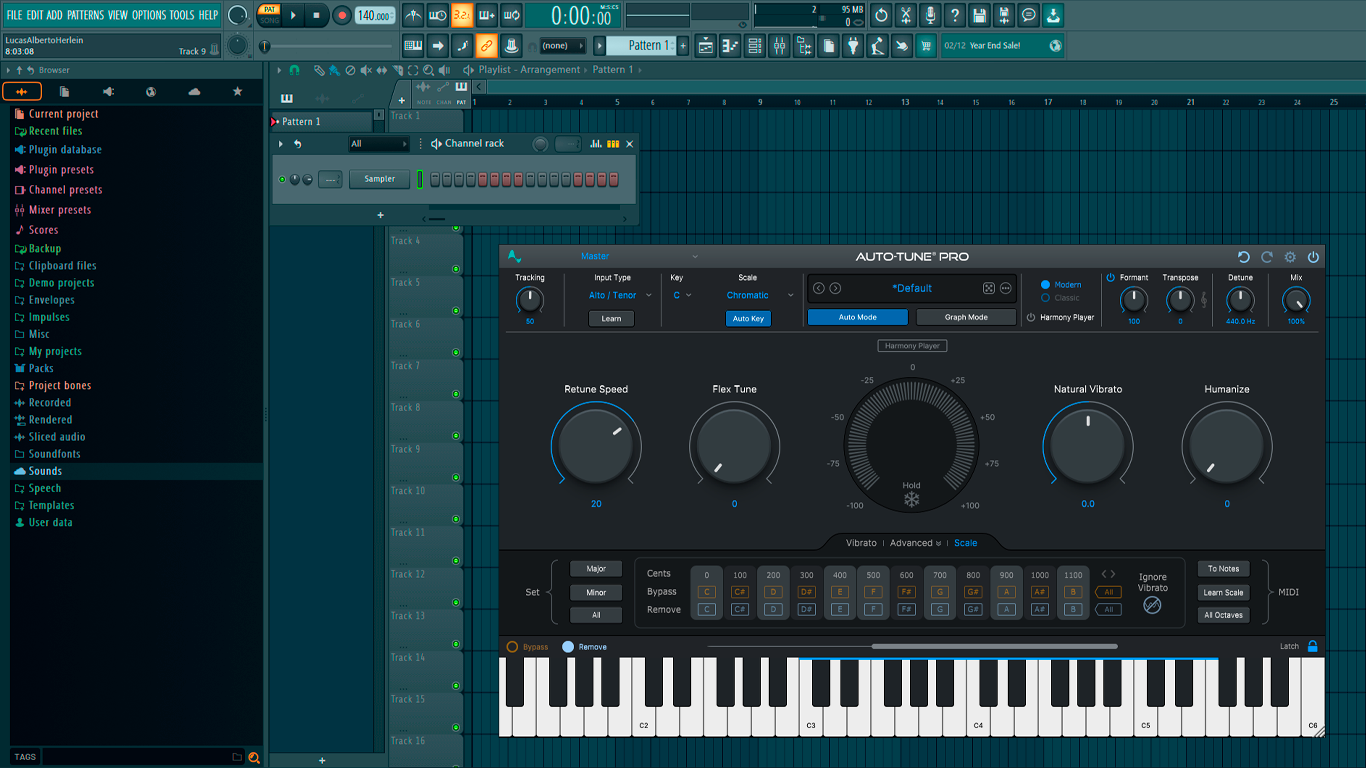
Task: Open the mixer view icon in the toolbar
Action: click(x=779, y=46)
